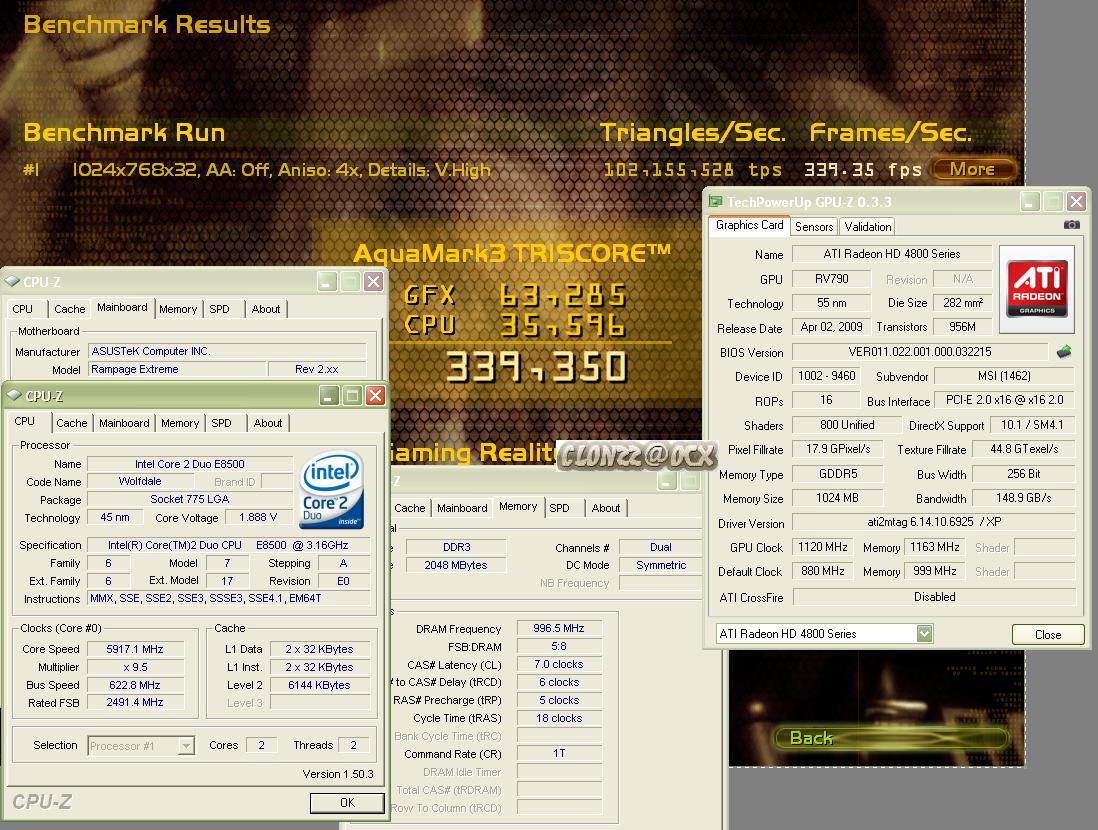Click the Driver Version field in GPU-Z
The image size is (1098, 830).
pyautogui.click(x=934, y=522)
